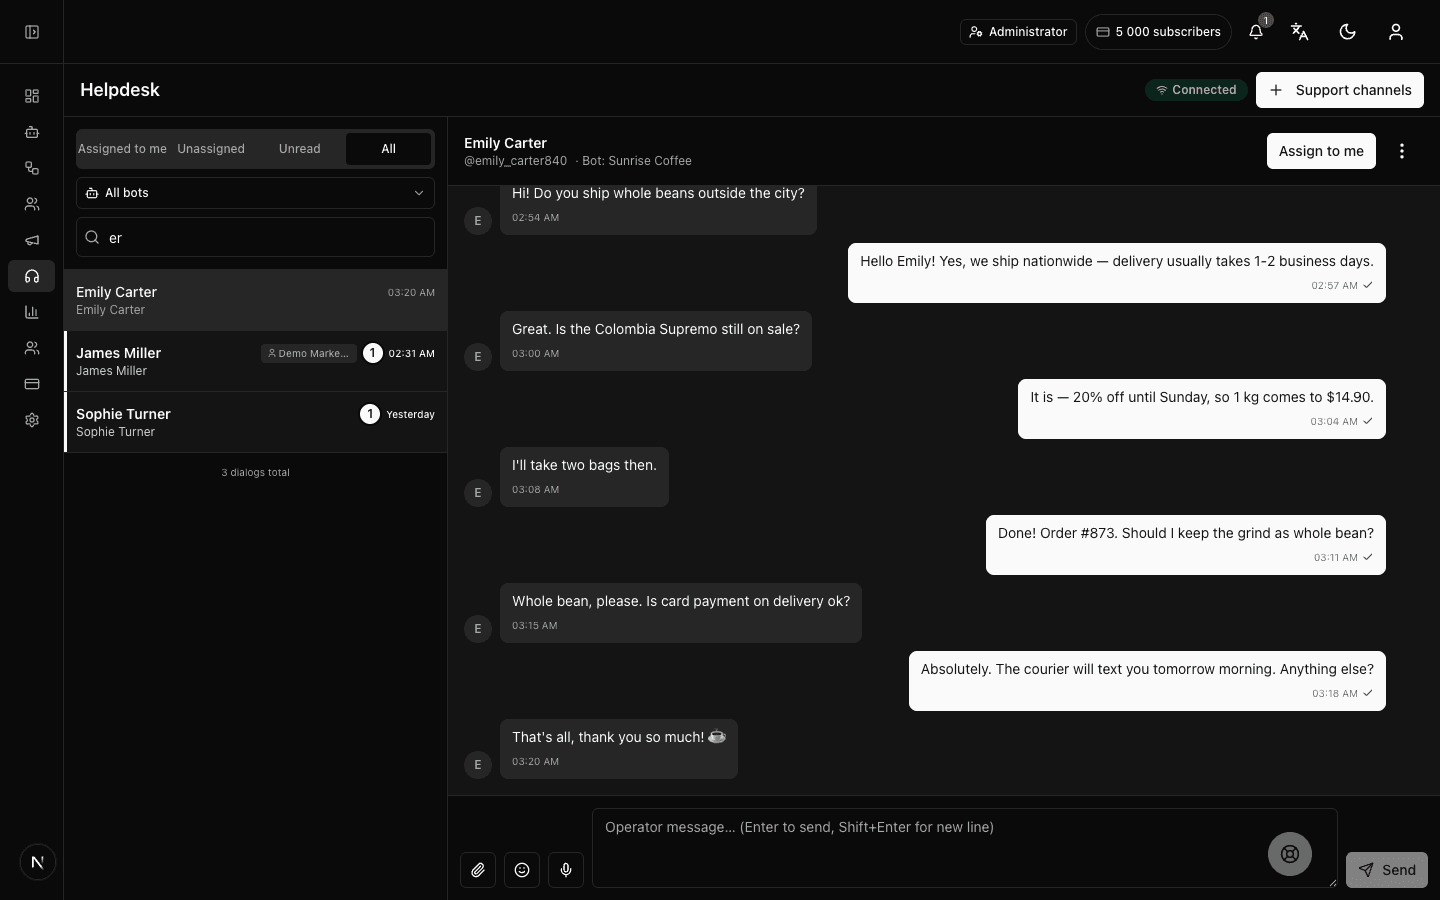
Task: Click the 'I'll take two bags then.' message
Action: (584, 477)
